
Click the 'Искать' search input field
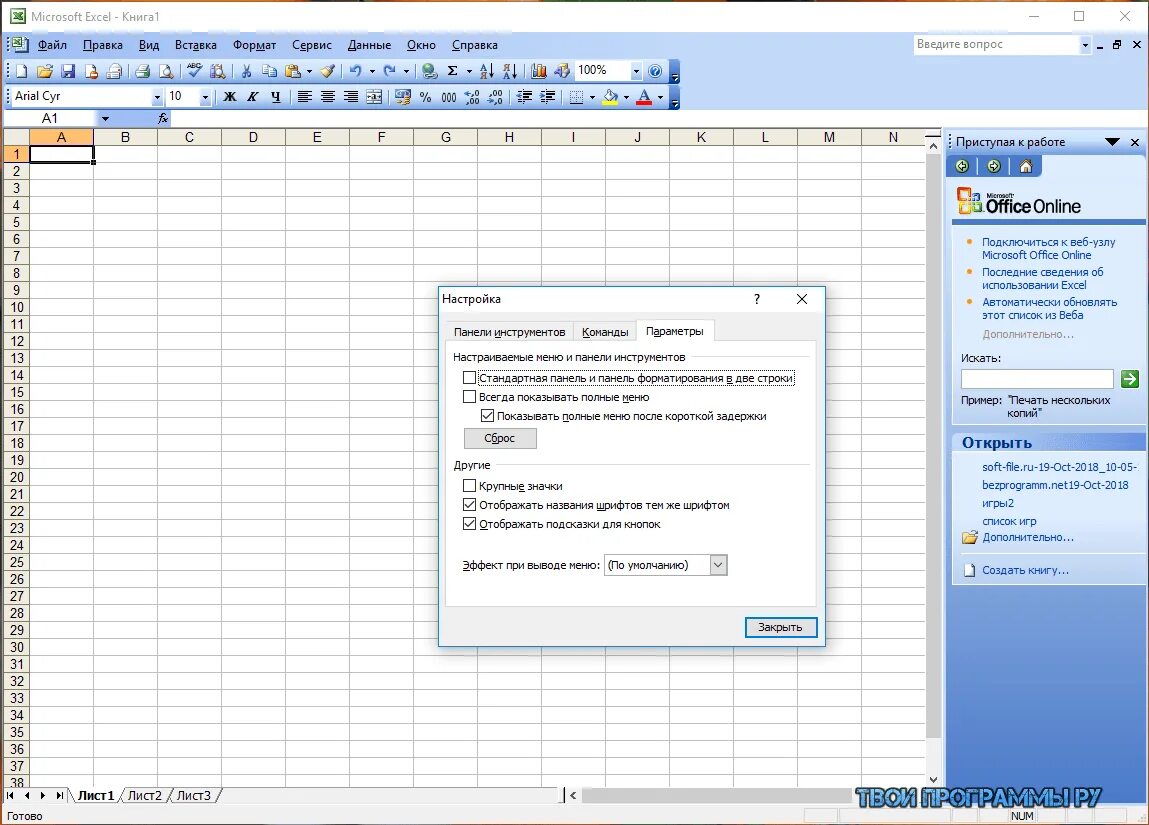point(1037,379)
